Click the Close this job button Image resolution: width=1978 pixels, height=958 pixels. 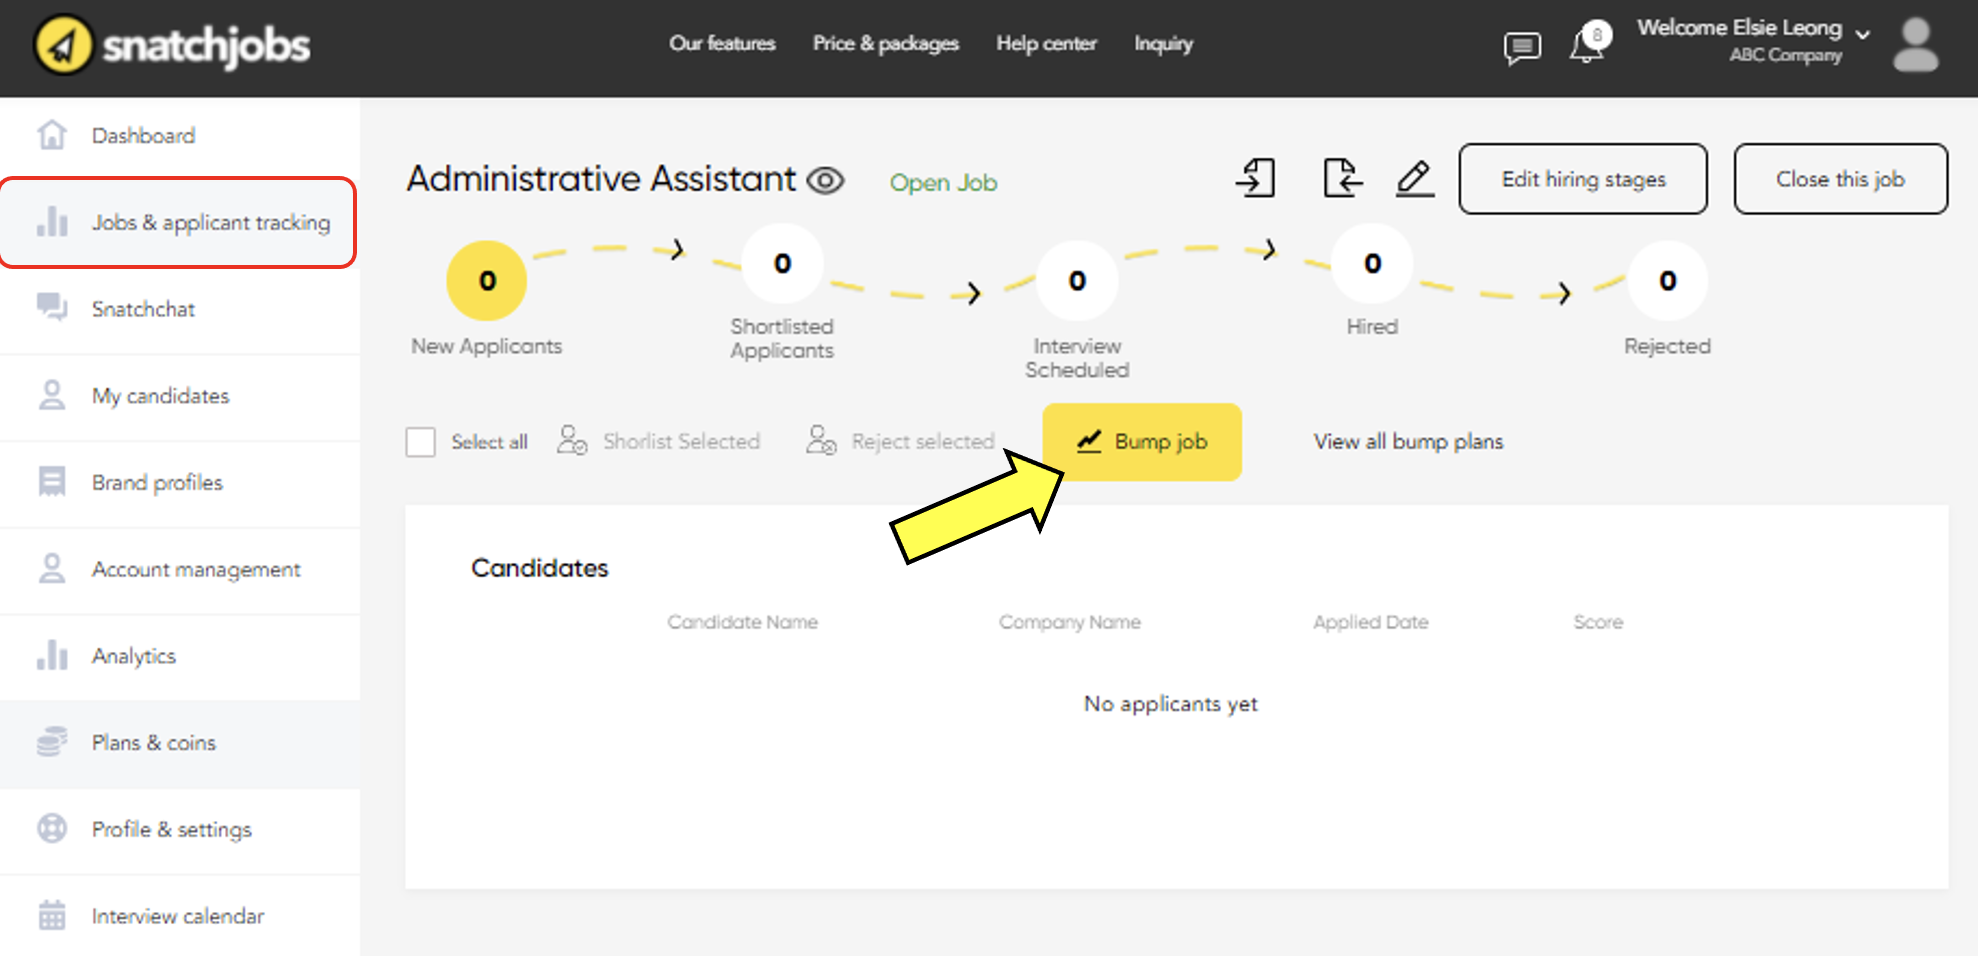(1840, 179)
